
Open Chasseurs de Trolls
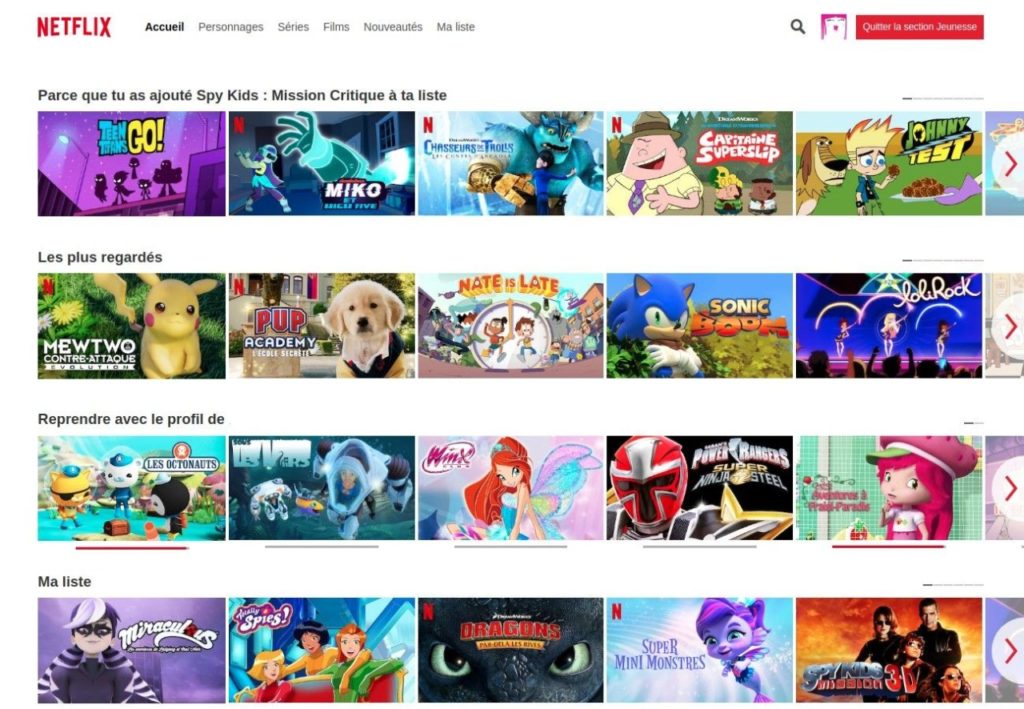(x=511, y=163)
